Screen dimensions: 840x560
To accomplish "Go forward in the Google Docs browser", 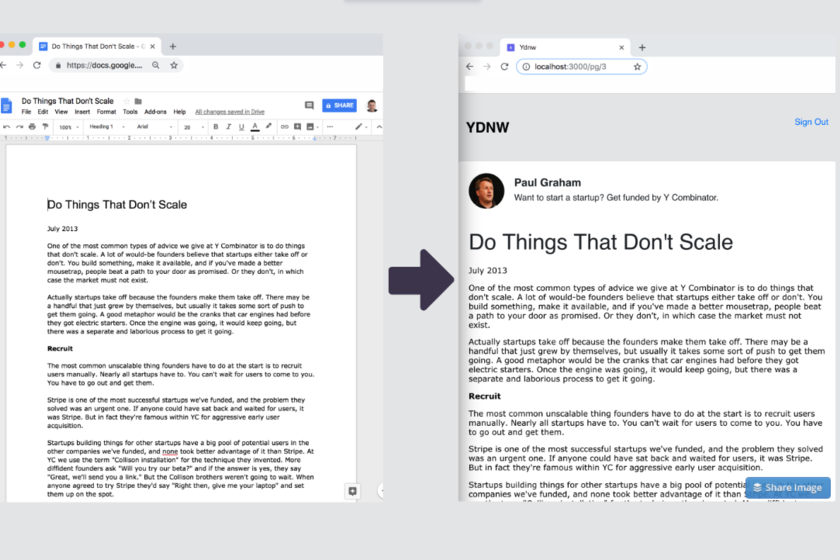I will coord(20,65).
